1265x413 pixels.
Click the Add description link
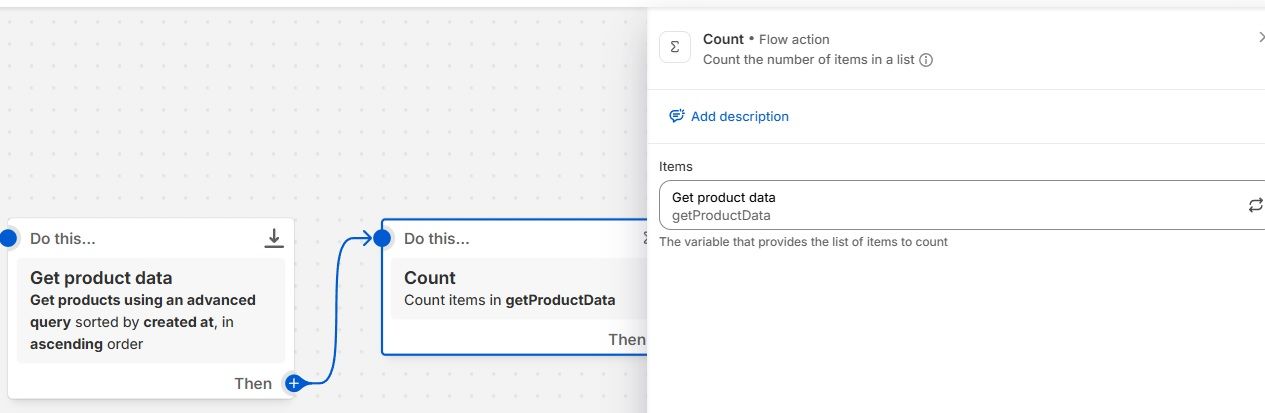tap(739, 117)
